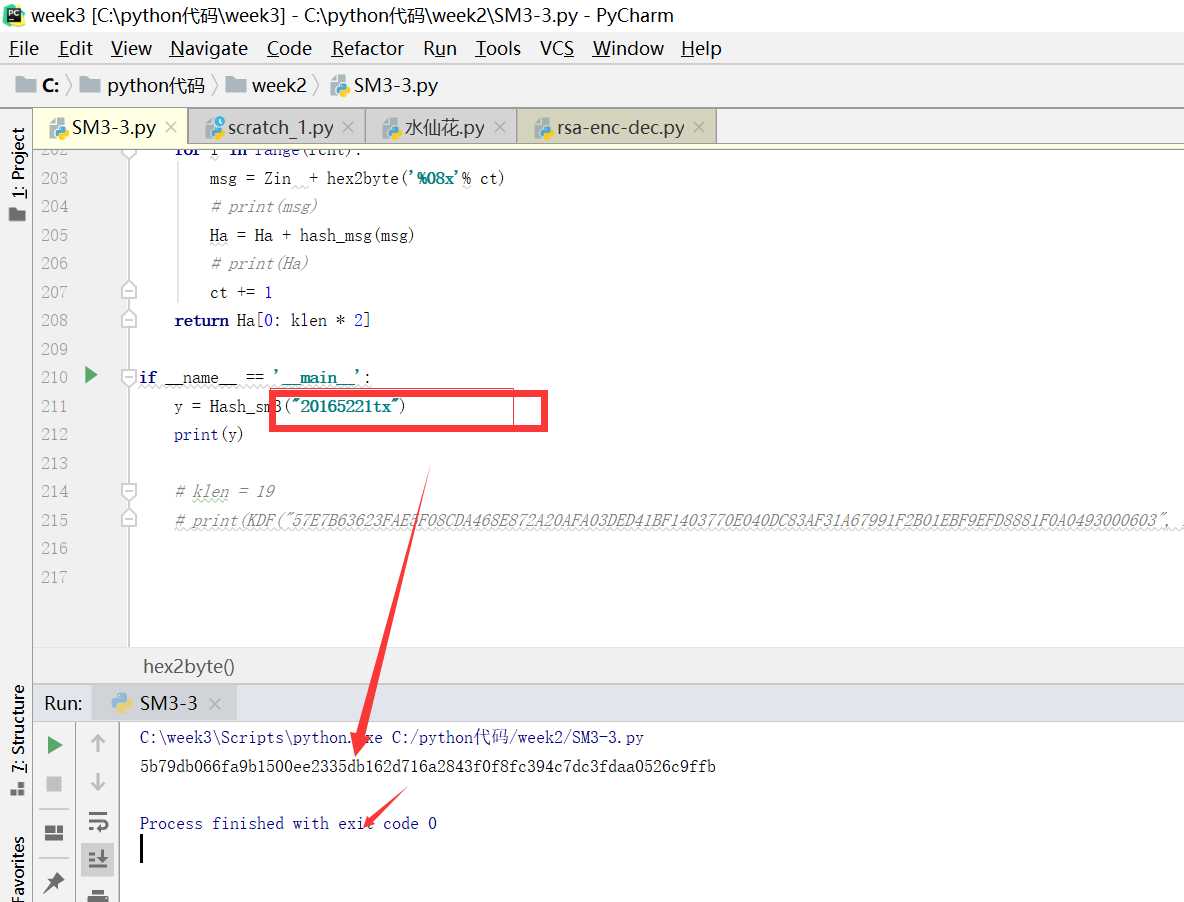Click line number 216 in the gutter

pos(54,548)
